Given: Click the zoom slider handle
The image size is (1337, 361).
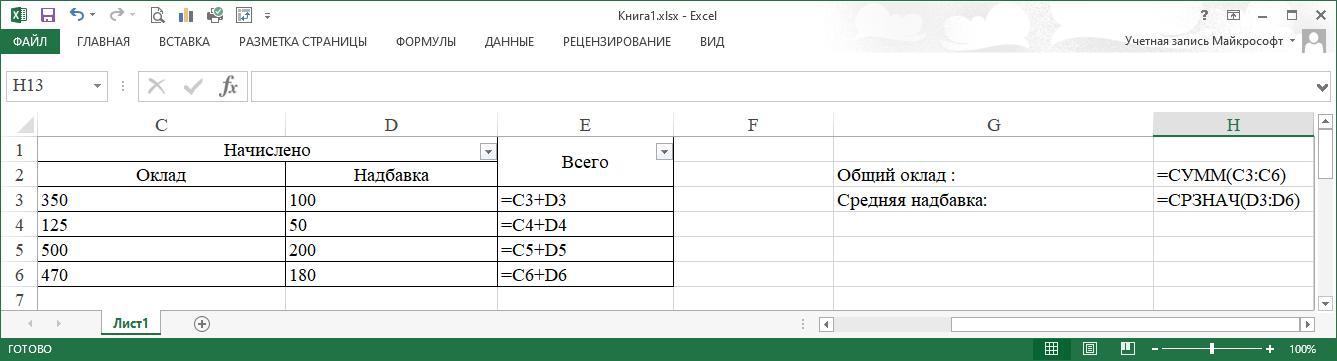Looking at the screenshot, I should [x=1212, y=349].
